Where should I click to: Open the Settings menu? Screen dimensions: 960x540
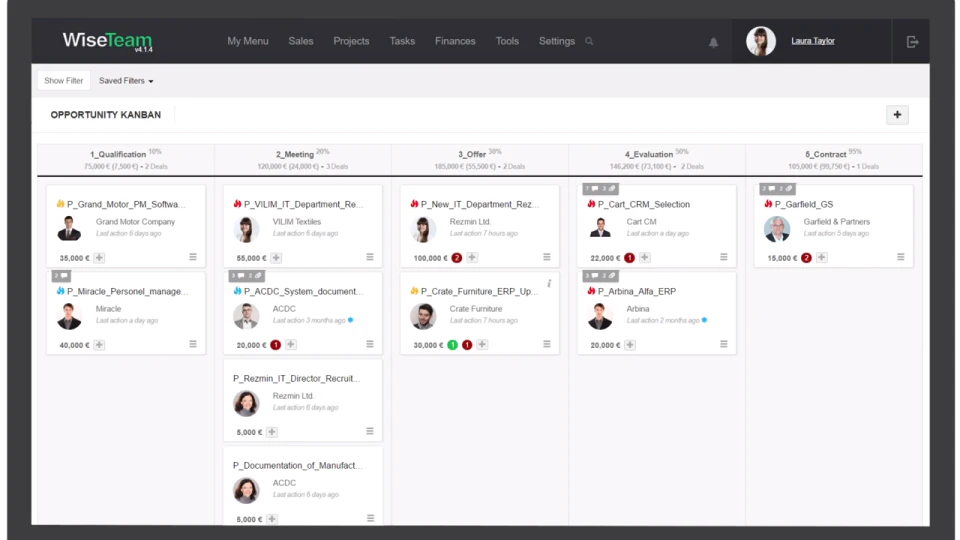pos(557,41)
